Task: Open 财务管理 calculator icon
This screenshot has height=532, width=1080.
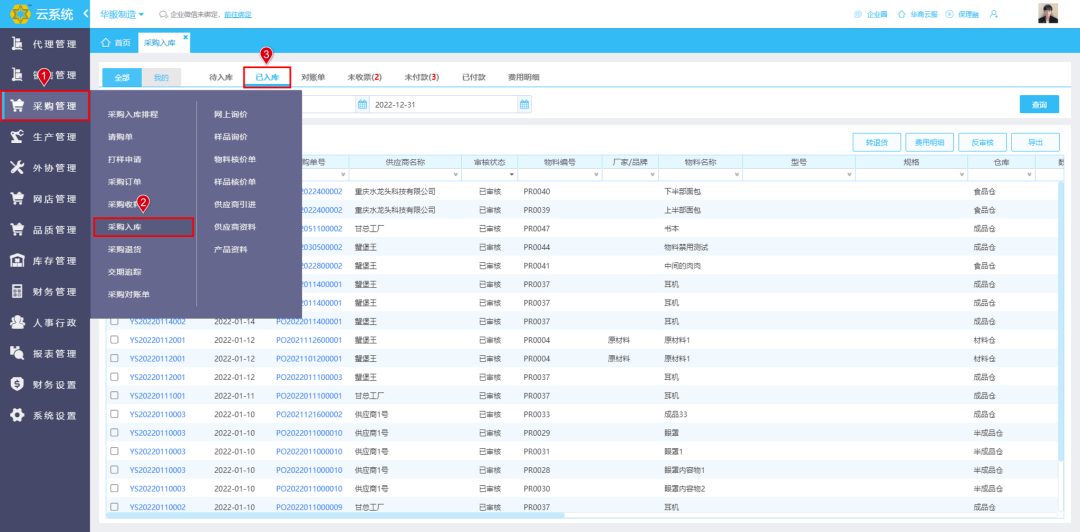Action: [17, 292]
